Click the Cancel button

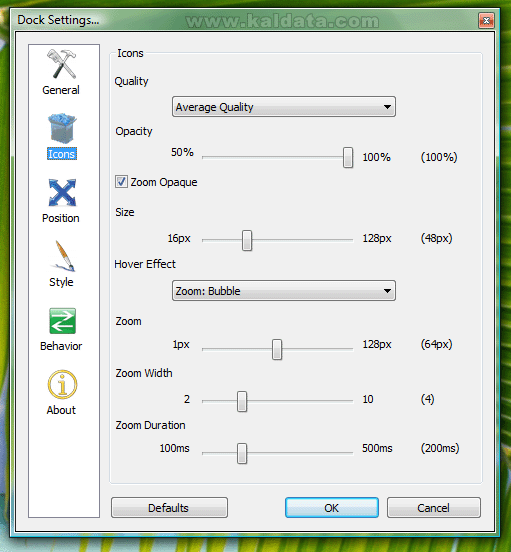(434, 508)
